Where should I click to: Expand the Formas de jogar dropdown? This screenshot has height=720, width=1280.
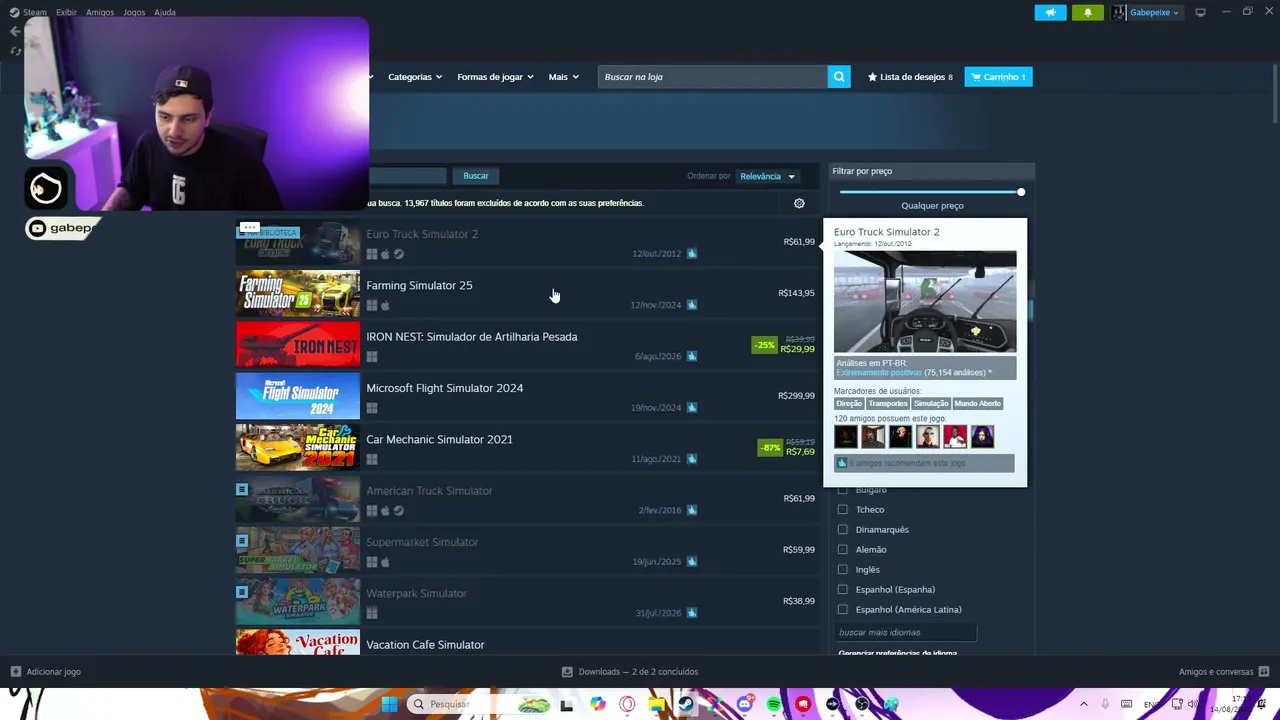495,77
